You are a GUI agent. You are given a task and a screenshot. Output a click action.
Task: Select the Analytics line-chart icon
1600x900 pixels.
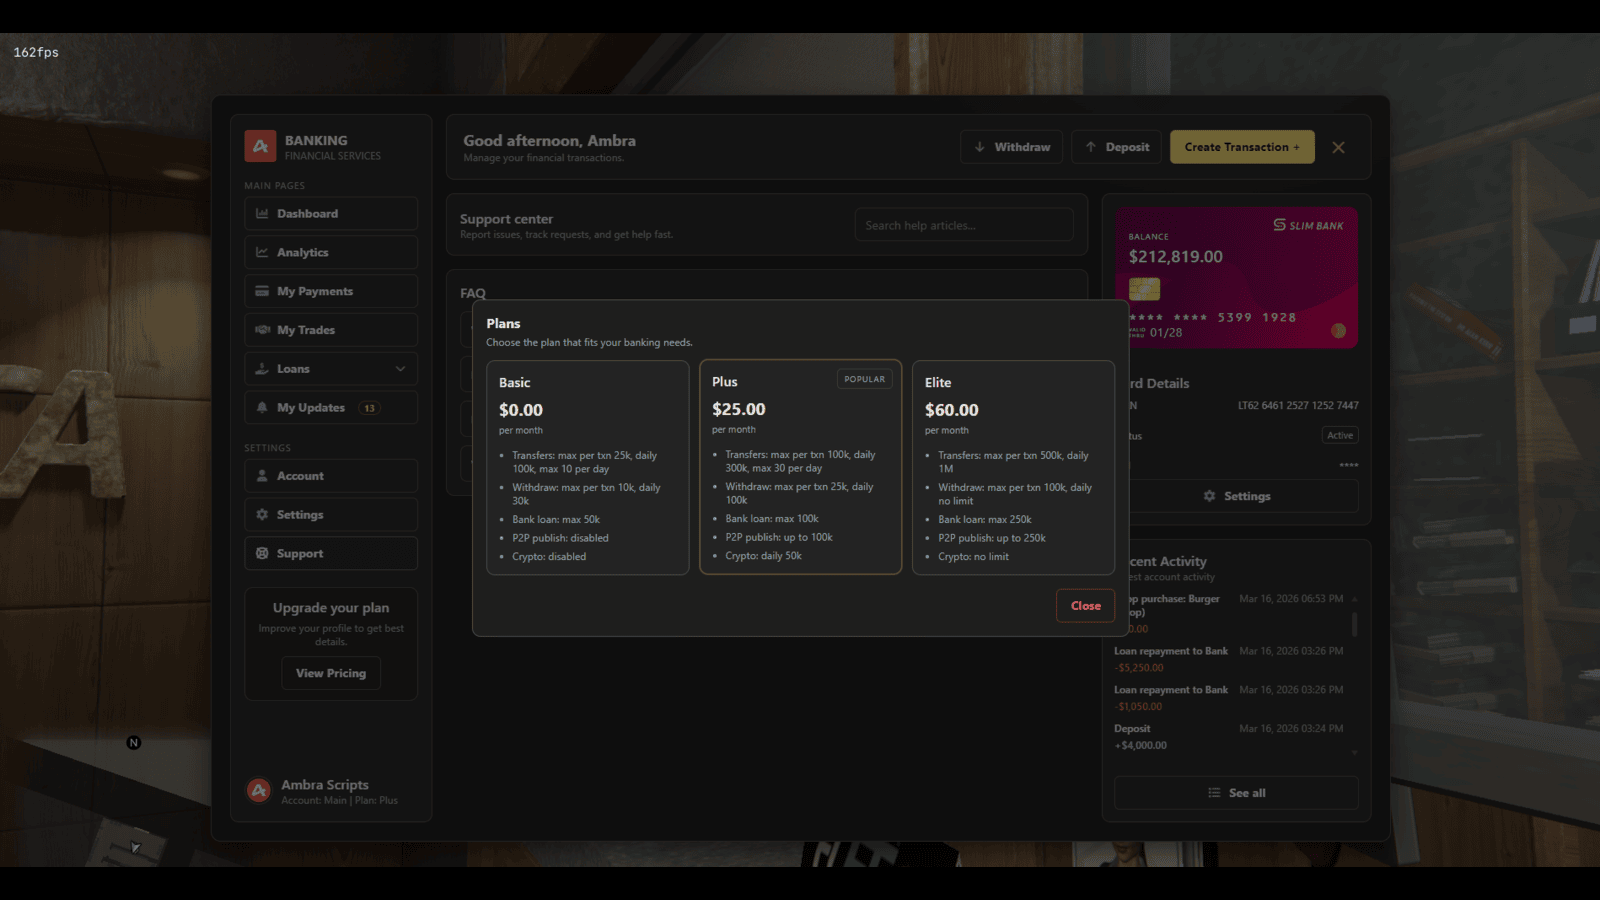(x=262, y=252)
